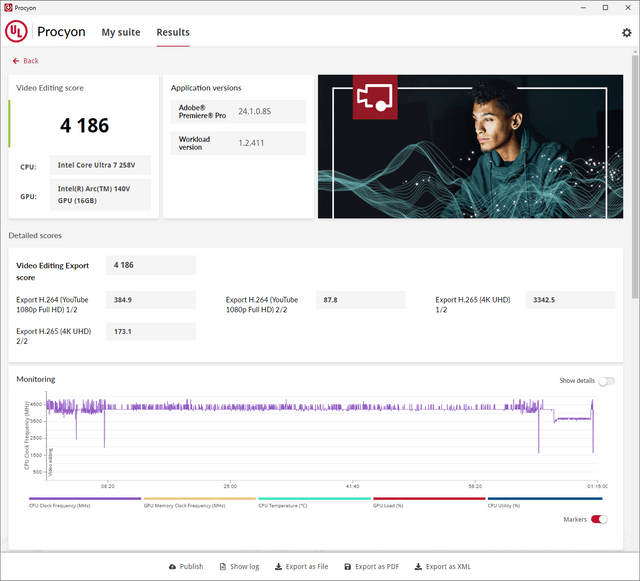Click the Workload version 1.2.411

pyautogui.click(x=251, y=143)
